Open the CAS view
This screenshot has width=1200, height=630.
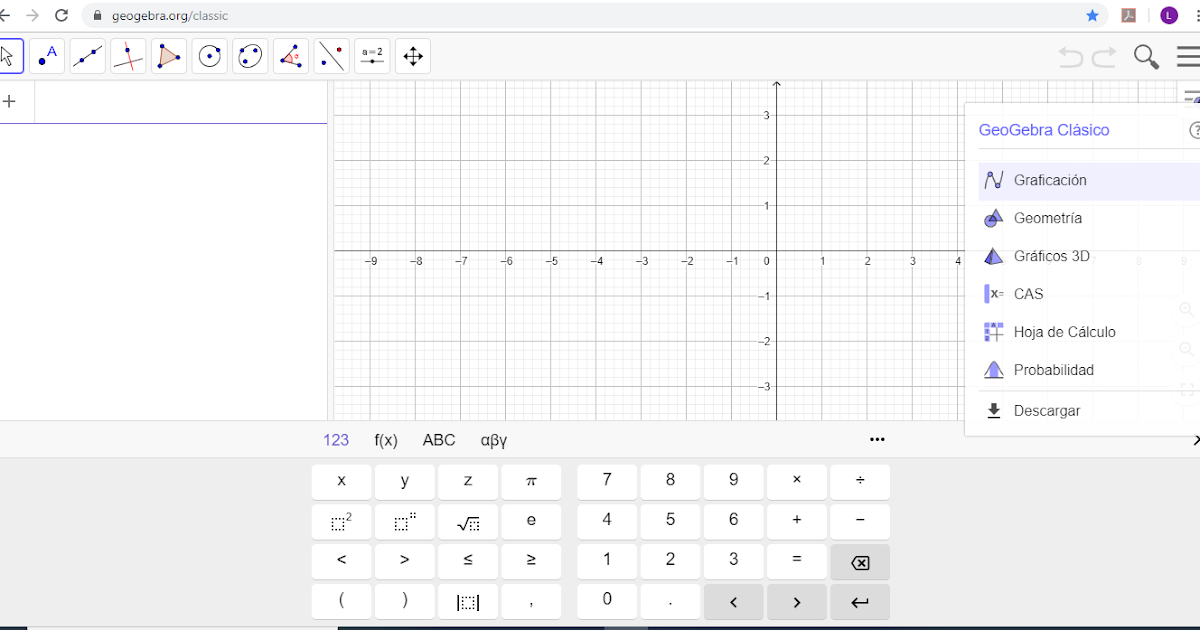(1028, 293)
